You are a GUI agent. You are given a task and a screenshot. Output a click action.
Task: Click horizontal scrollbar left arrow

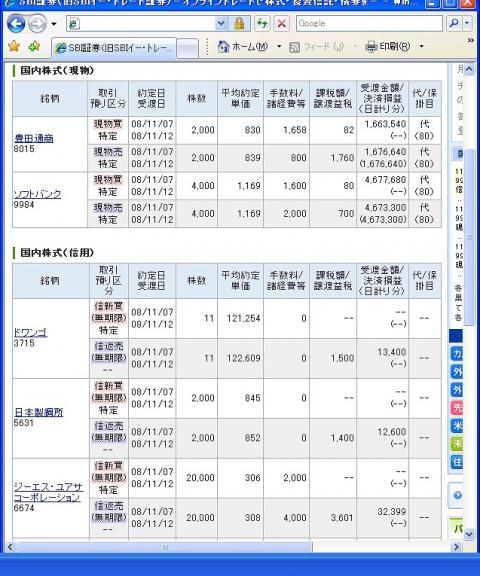pyautogui.click(x=11, y=547)
